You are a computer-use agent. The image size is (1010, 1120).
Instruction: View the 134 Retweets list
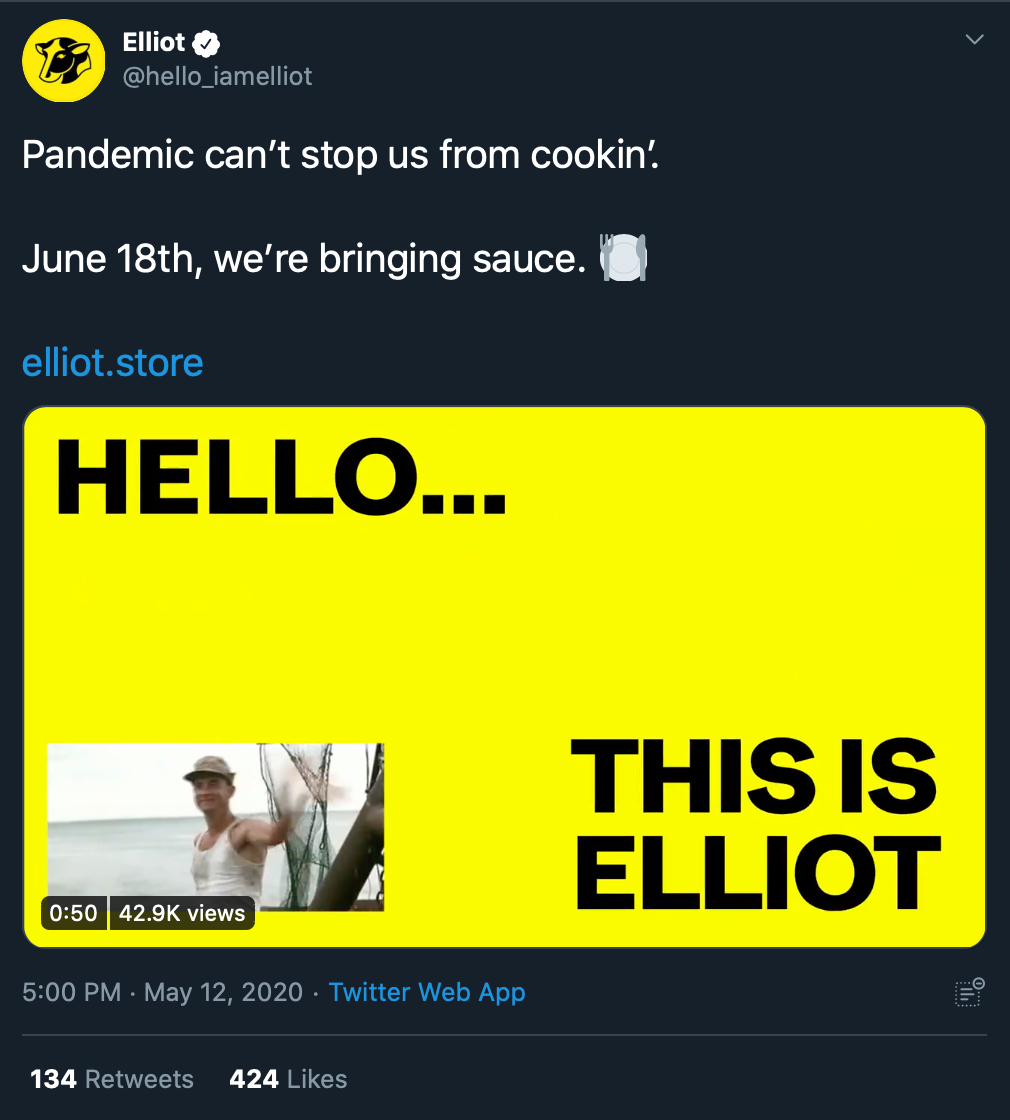point(112,1079)
